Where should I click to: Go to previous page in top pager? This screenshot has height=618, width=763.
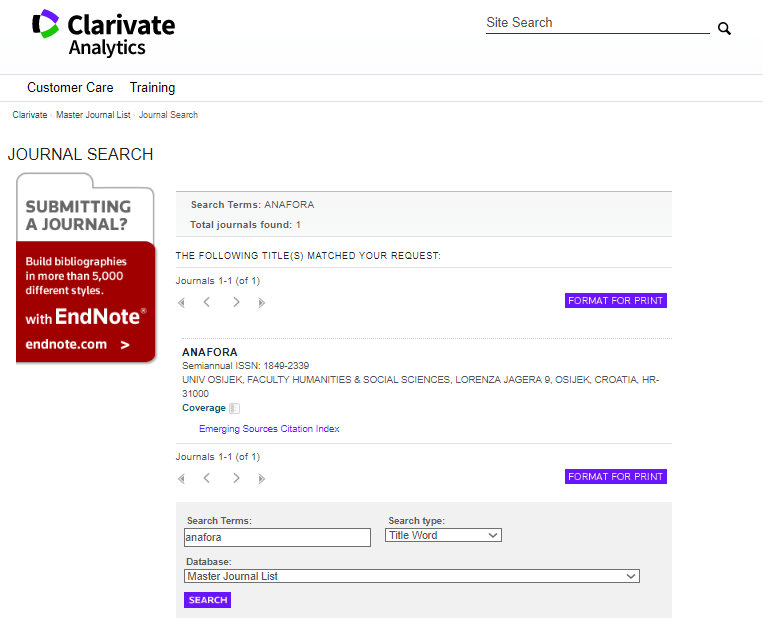(207, 302)
